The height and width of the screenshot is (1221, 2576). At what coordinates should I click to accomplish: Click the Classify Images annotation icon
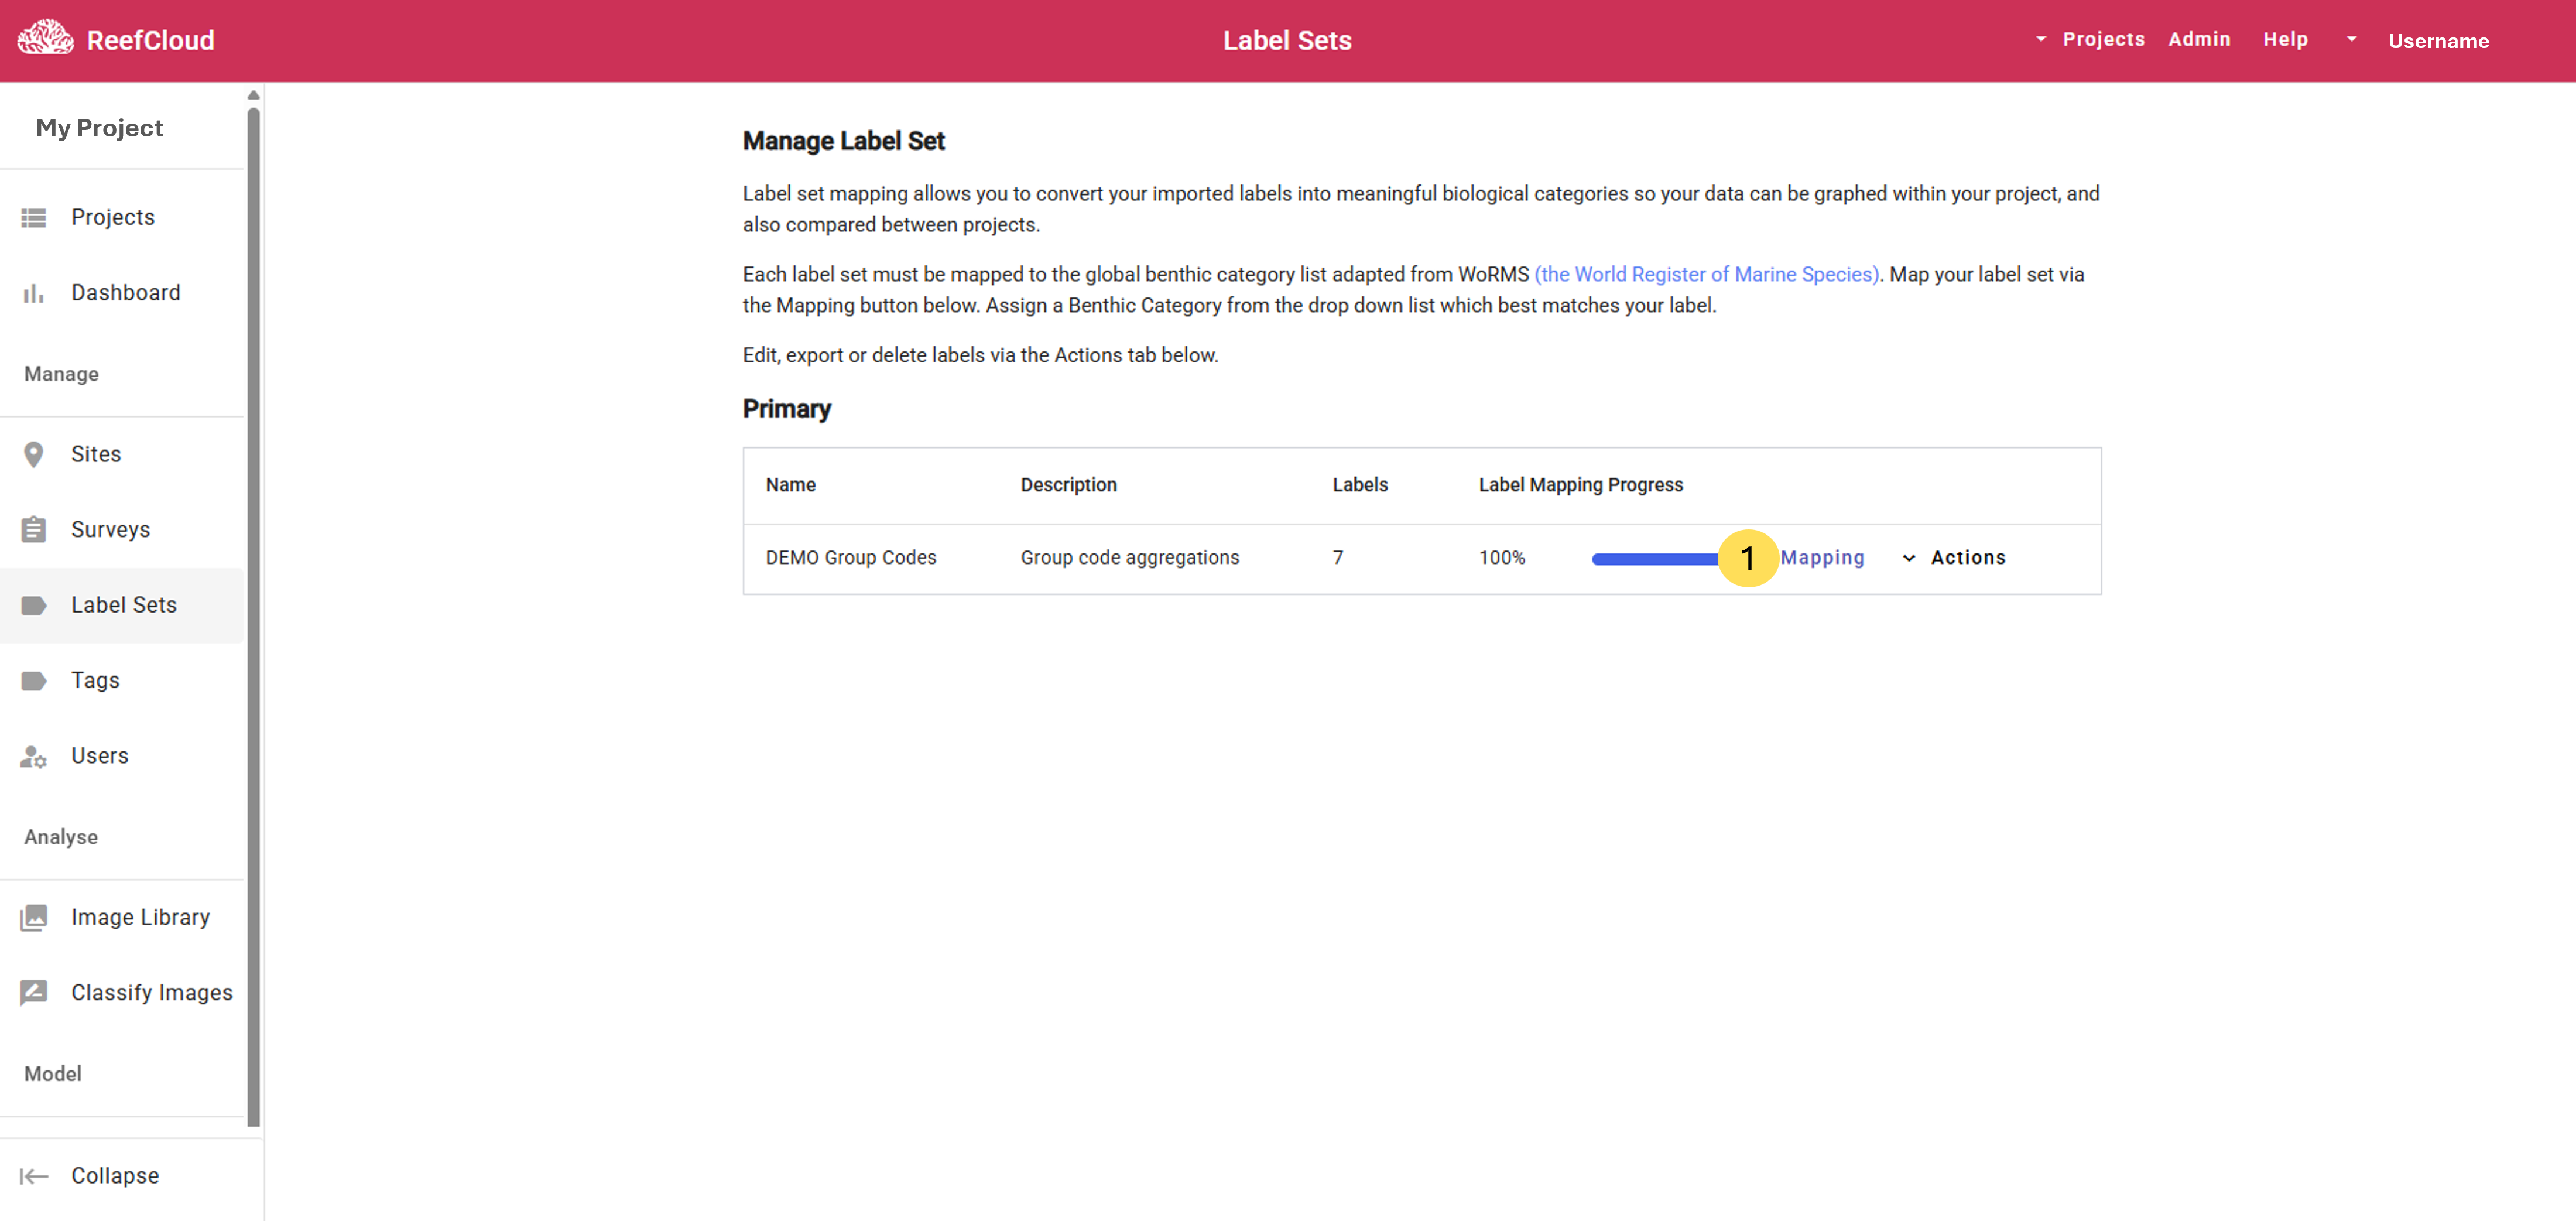point(34,993)
